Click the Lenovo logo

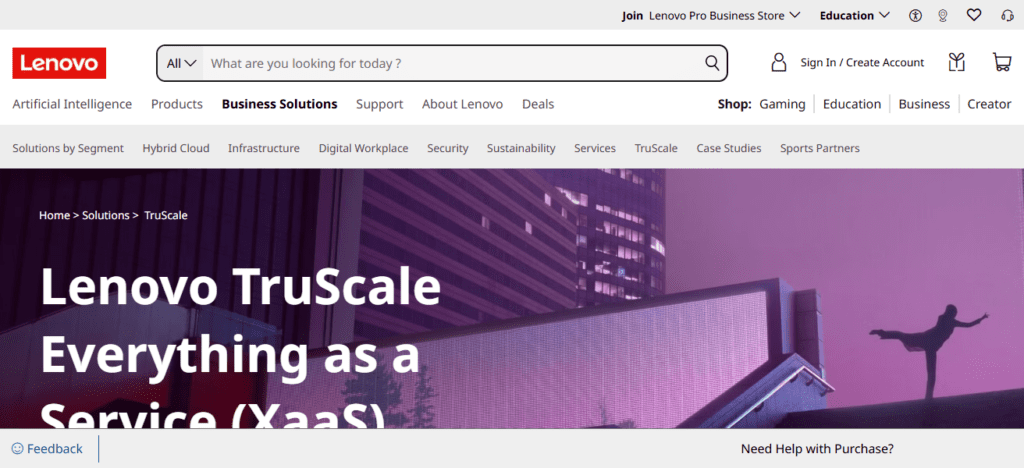[x=59, y=63]
